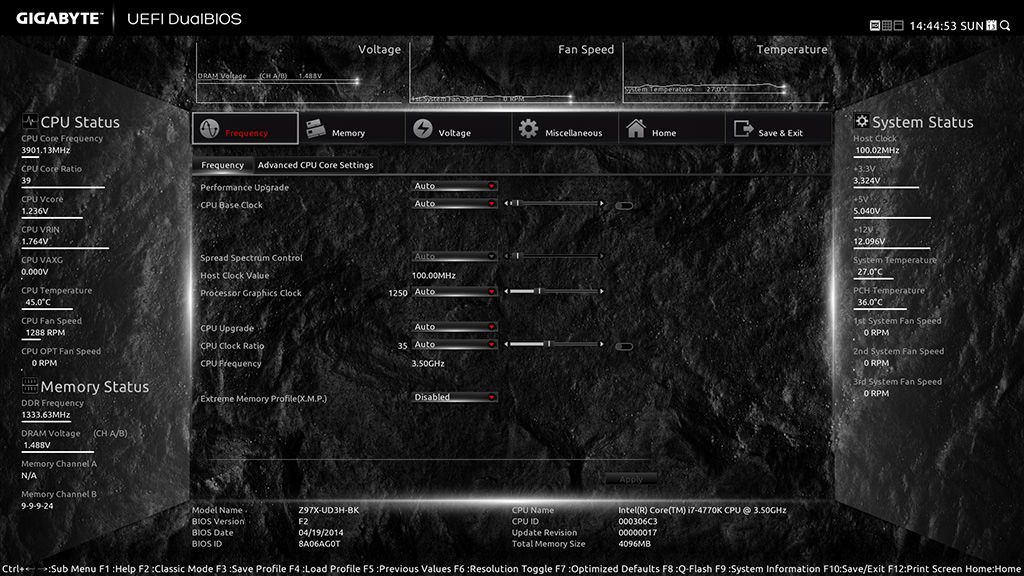Click left arrow of Processor Graphics Clock slider
The height and width of the screenshot is (576, 1024).
(x=506, y=291)
